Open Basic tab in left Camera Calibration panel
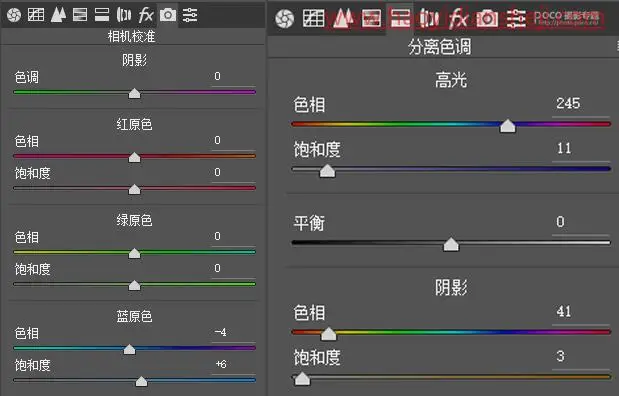 pos(14,15)
